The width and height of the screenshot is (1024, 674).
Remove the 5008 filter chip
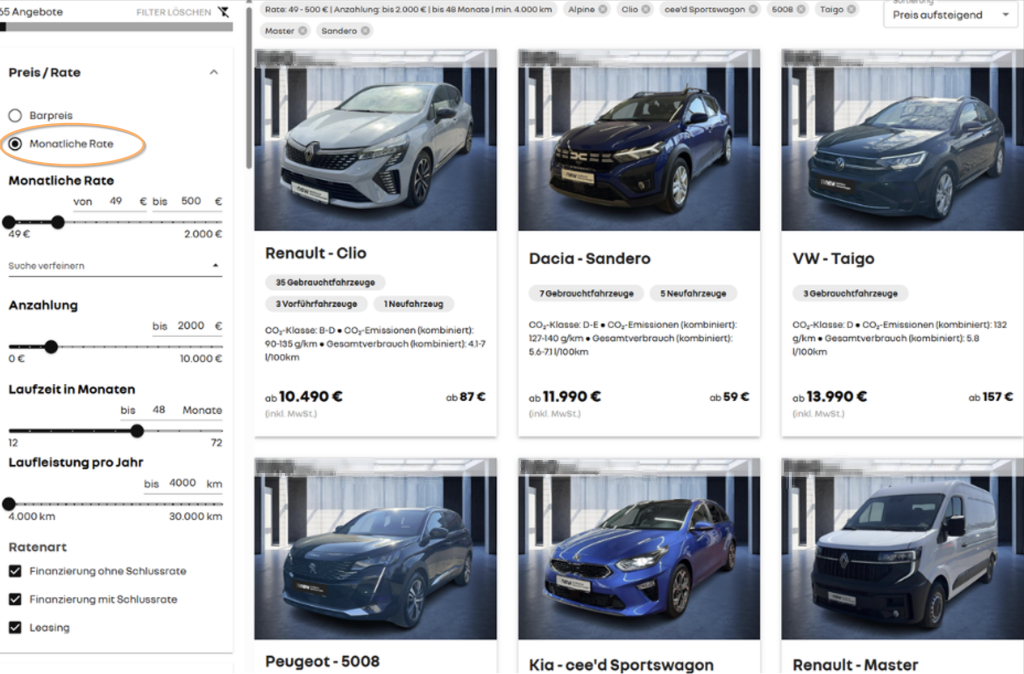point(801,9)
